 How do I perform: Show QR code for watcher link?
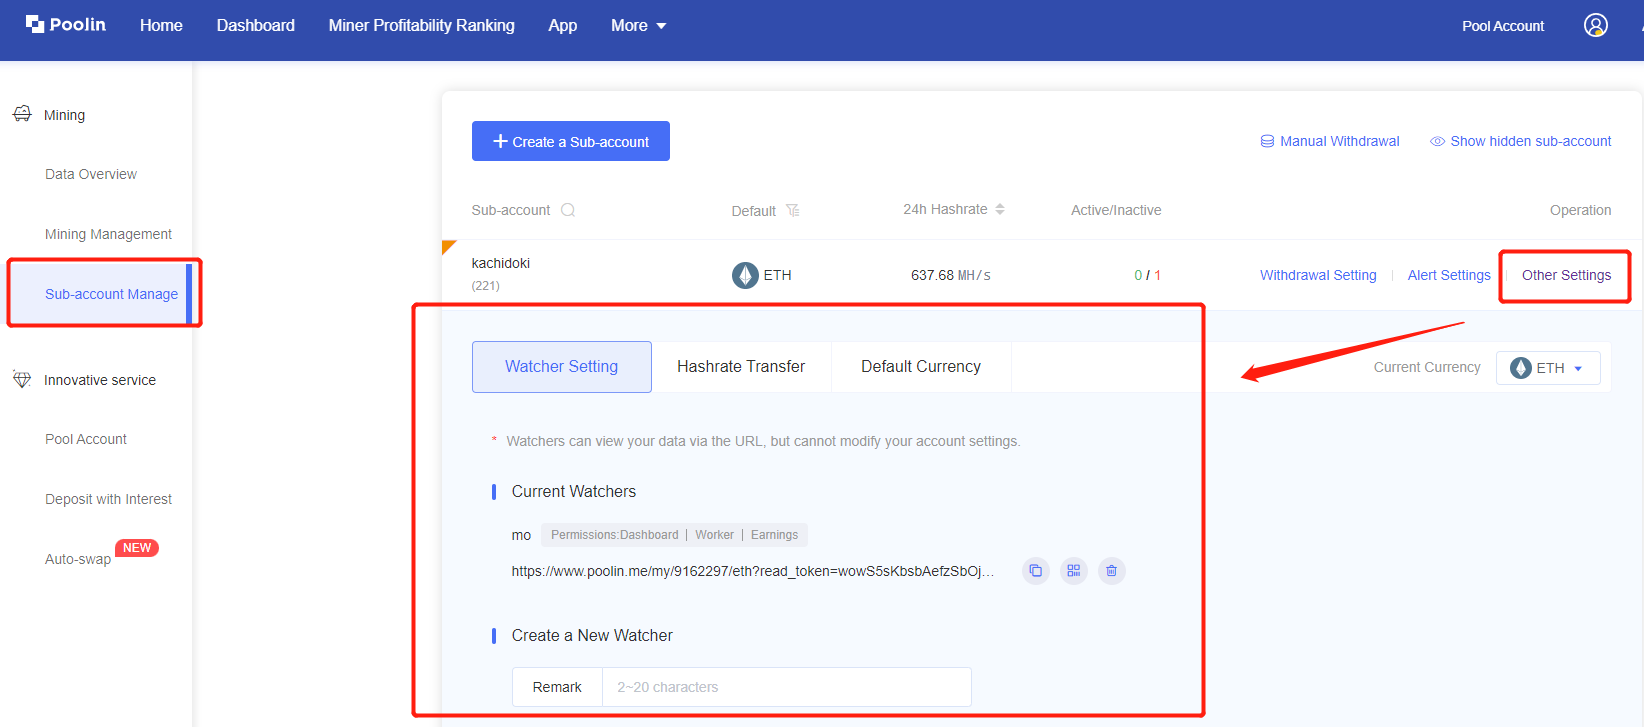[x=1074, y=571]
